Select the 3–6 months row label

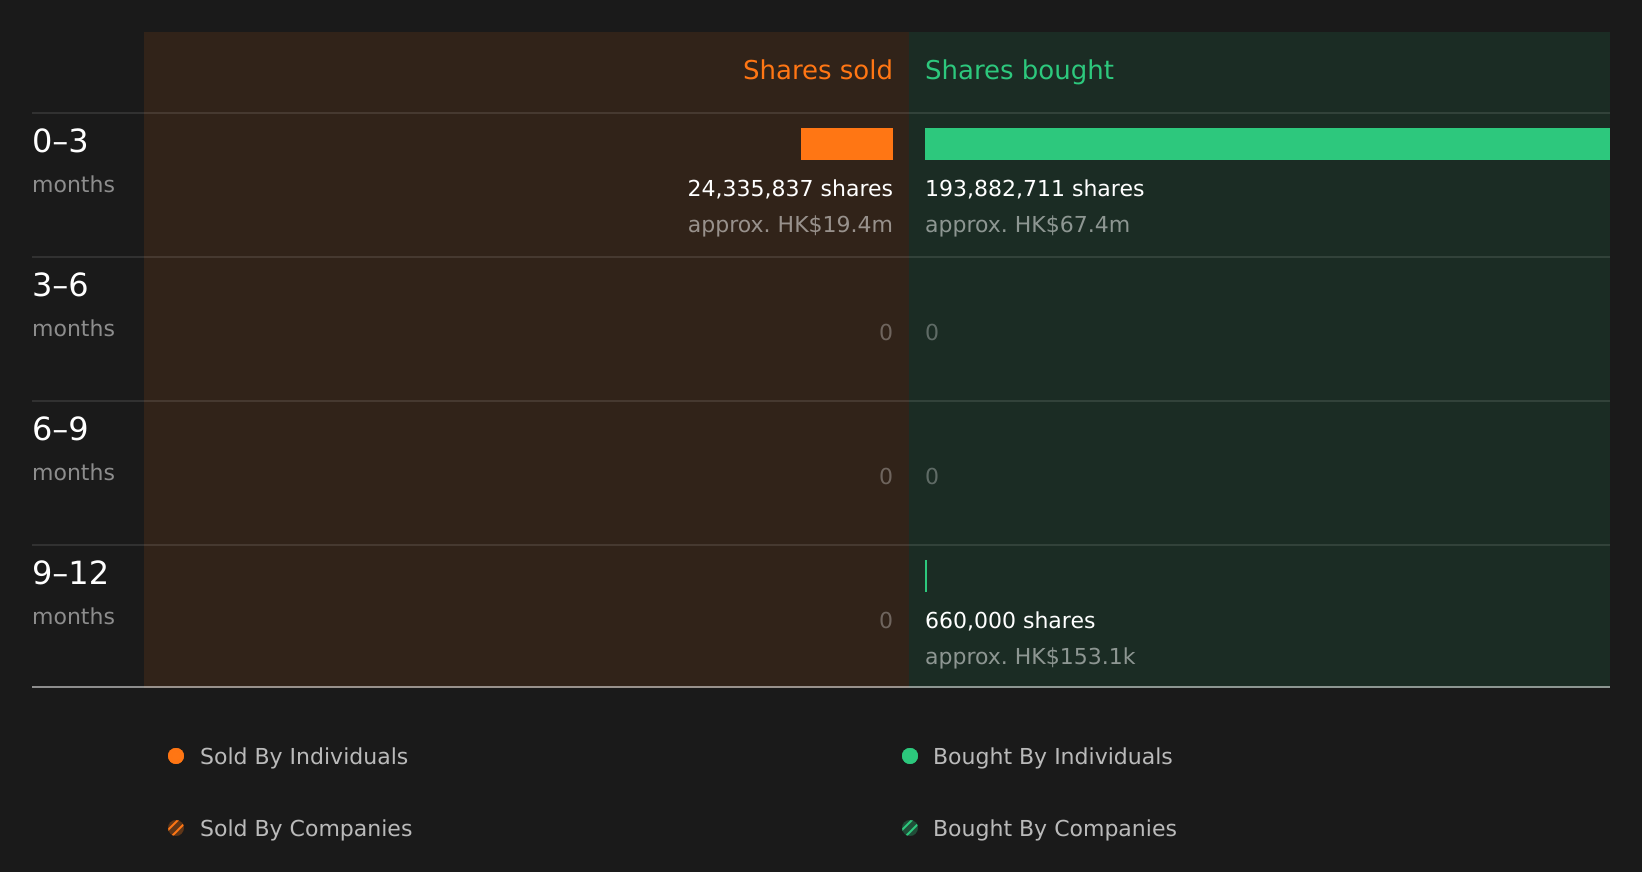pos(73,304)
